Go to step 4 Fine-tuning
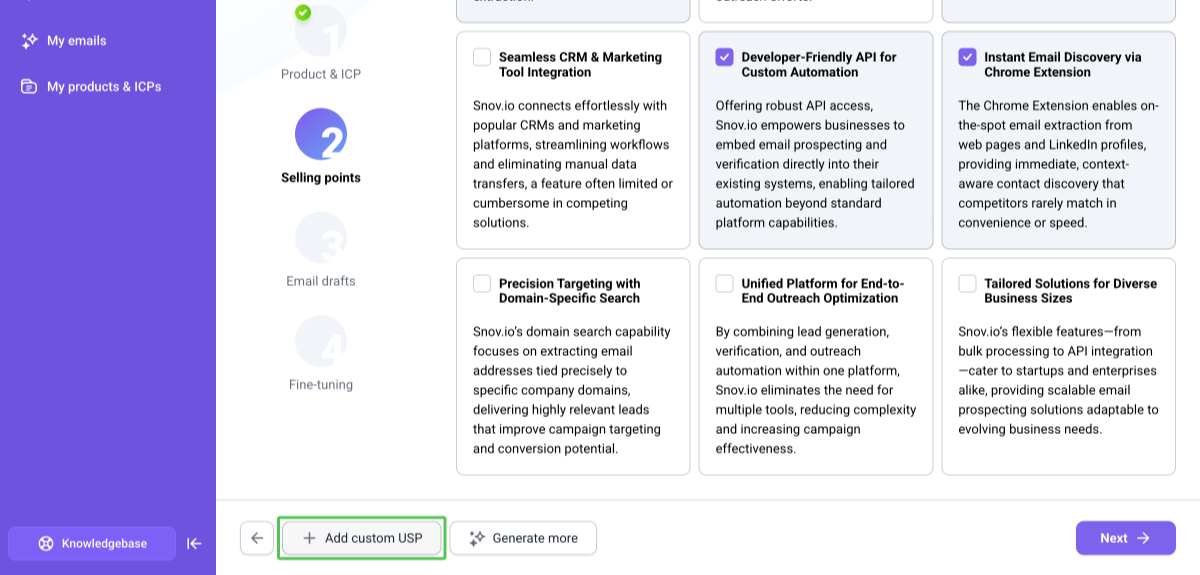Screen dimensions: 1200x575 click(x=321, y=354)
